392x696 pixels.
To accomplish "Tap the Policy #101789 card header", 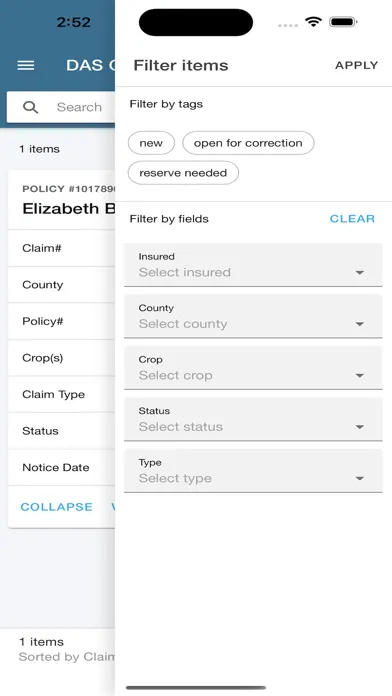I will click(x=61, y=201).
